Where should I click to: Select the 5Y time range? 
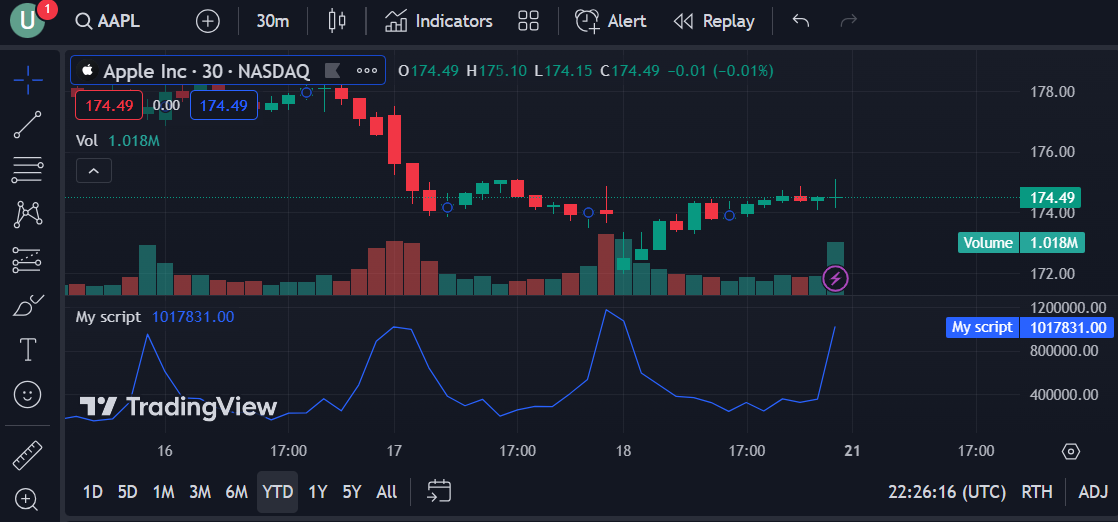click(x=352, y=491)
